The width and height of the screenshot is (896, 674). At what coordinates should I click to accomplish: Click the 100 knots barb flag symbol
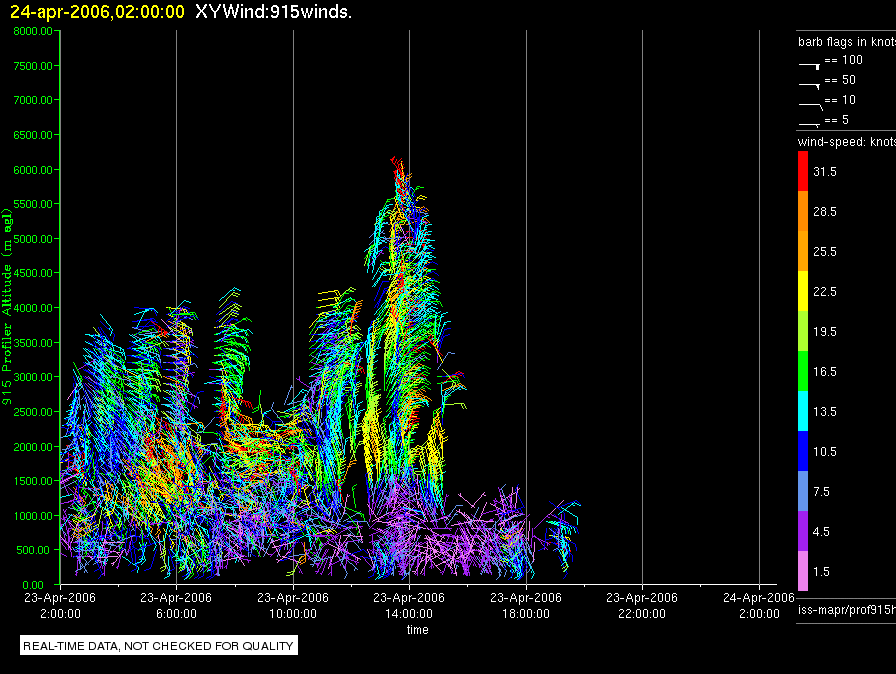(809, 63)
